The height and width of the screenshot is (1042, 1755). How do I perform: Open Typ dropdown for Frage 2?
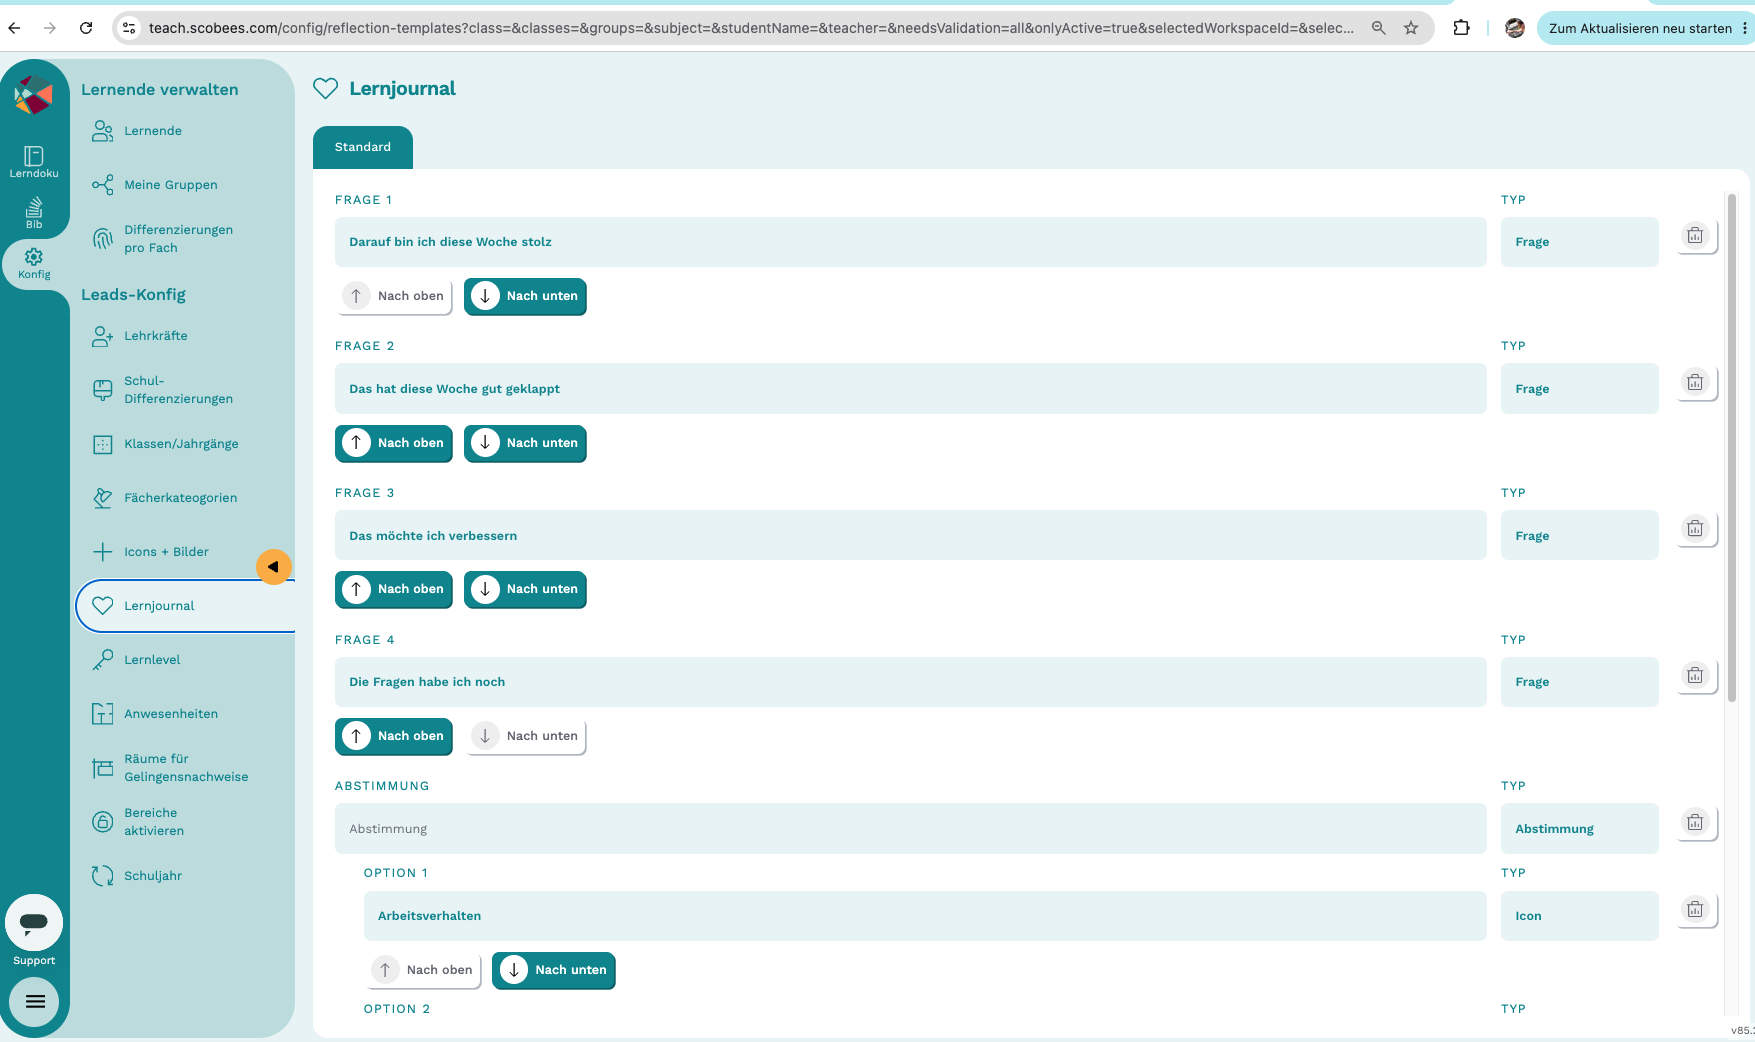(1579, 389)
